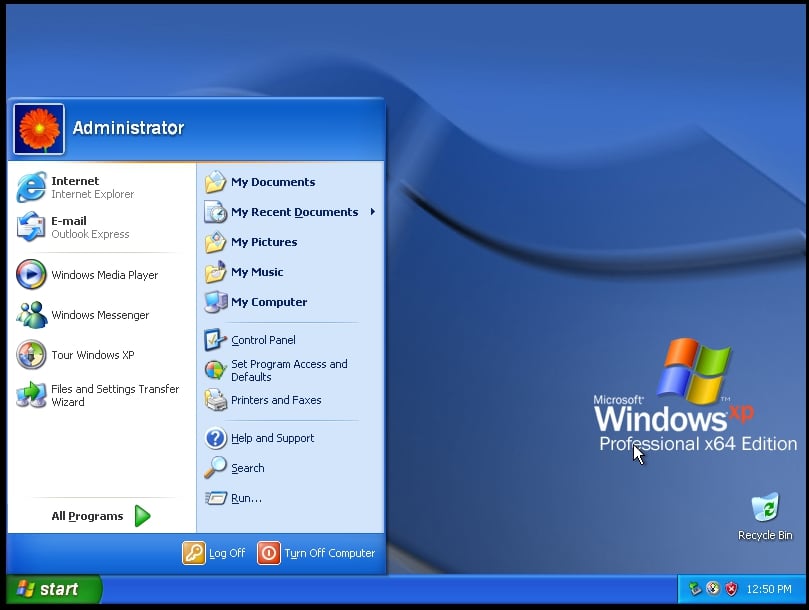The width and height of the screenshot is (809, 610).
Task: Click the Log Off key icon
Action: (x=194, y=553)
